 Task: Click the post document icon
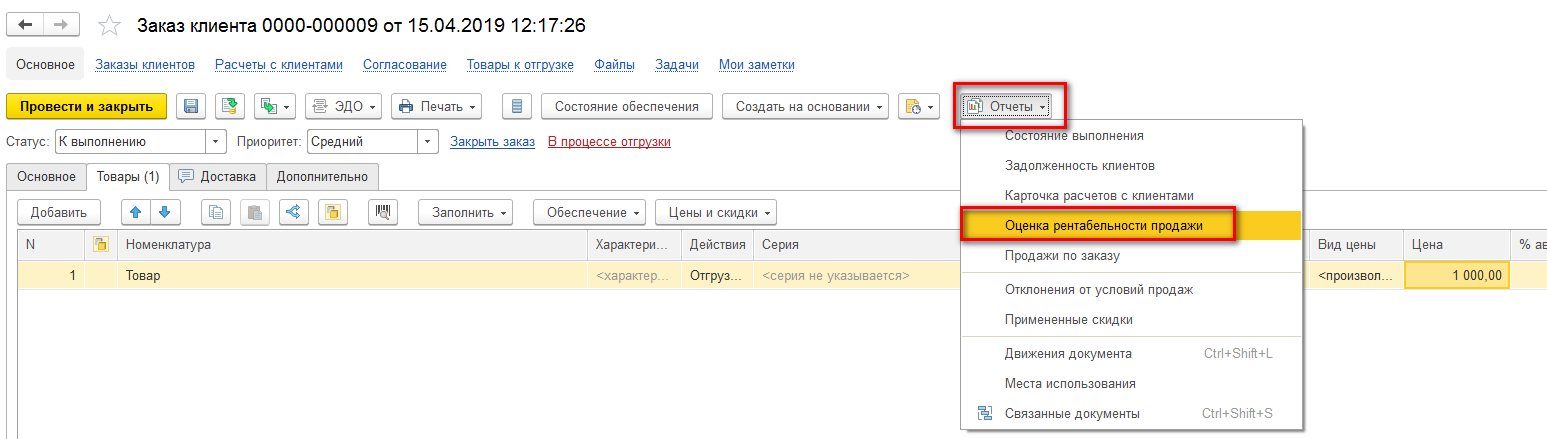pos(231,106)
